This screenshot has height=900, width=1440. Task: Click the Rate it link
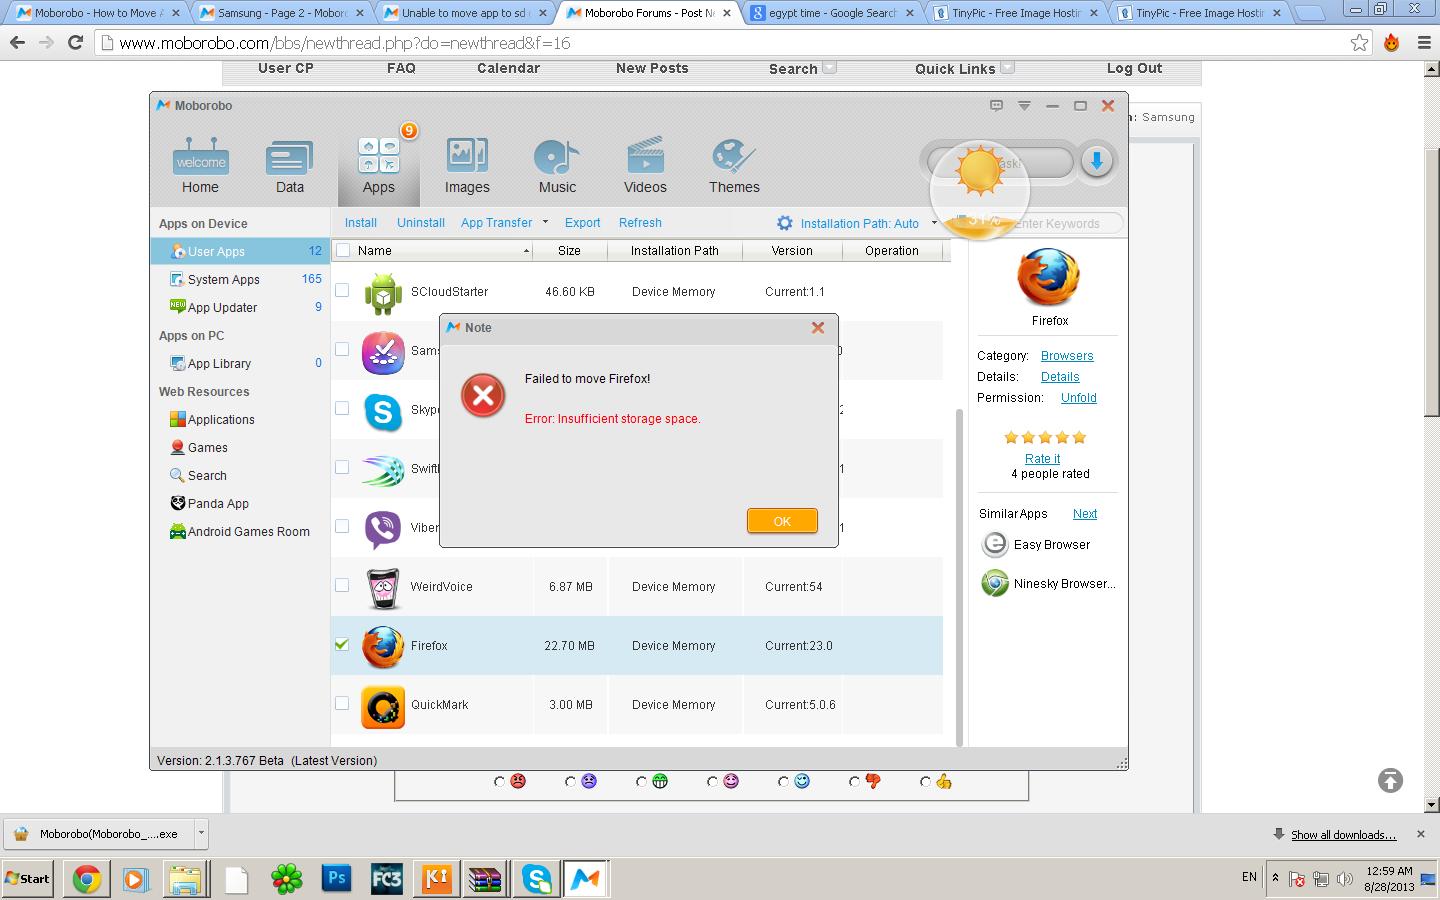(1042, 459)
